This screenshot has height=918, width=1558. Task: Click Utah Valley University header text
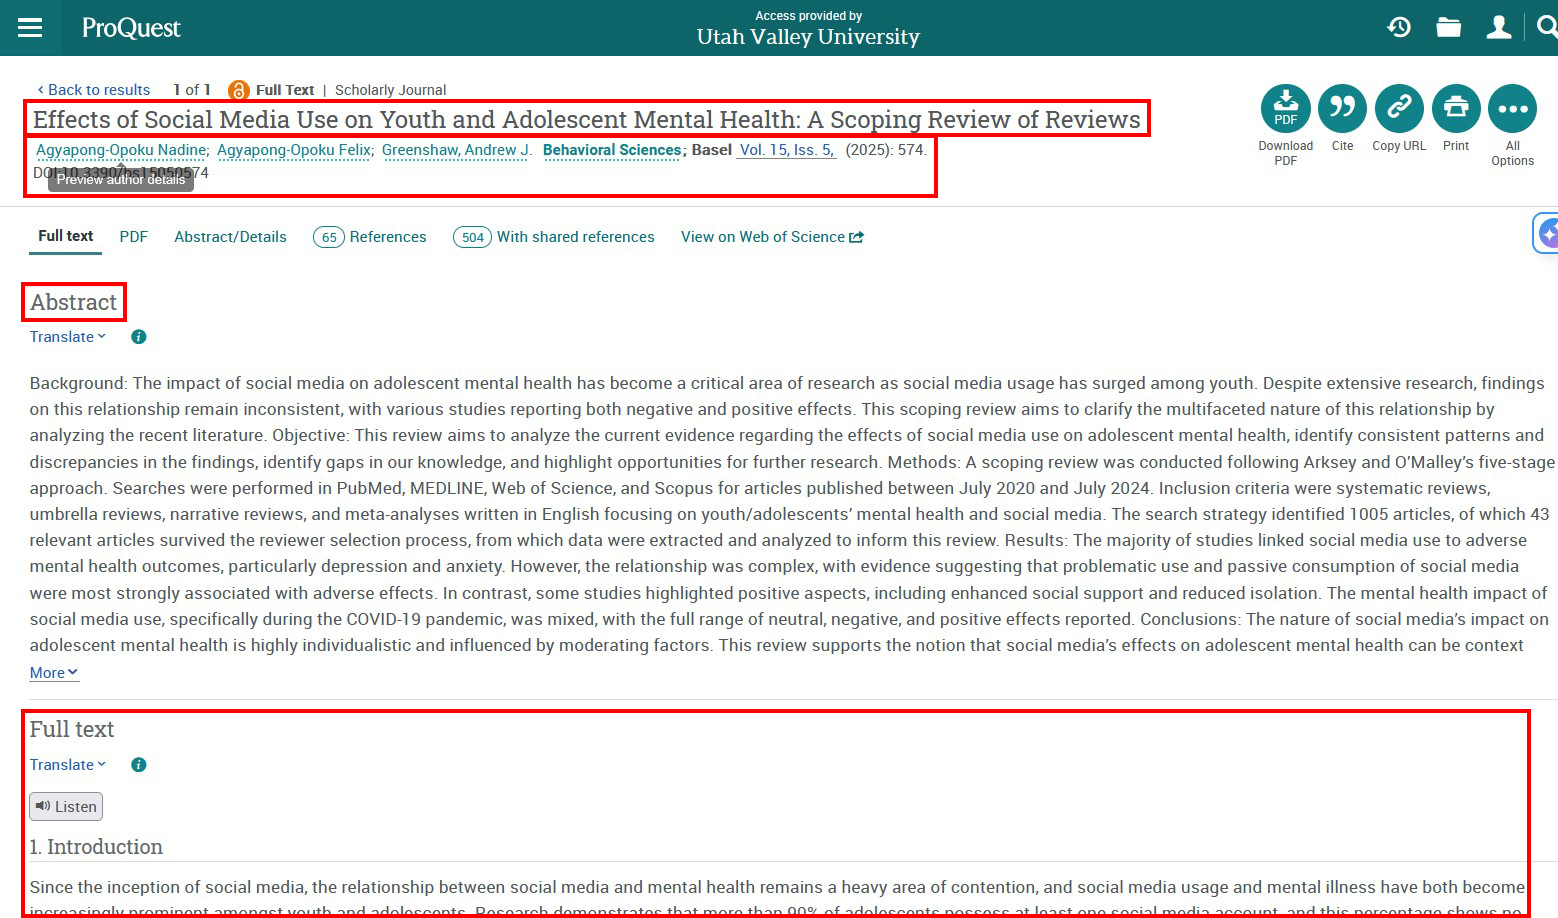[x=808, y=37]
